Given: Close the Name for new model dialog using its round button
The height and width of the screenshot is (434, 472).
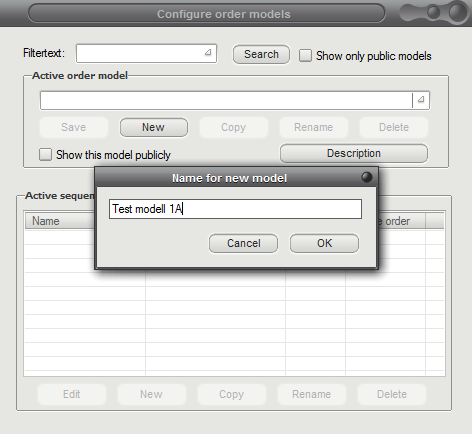Looking at the screenshot, I should coord(367,177).
